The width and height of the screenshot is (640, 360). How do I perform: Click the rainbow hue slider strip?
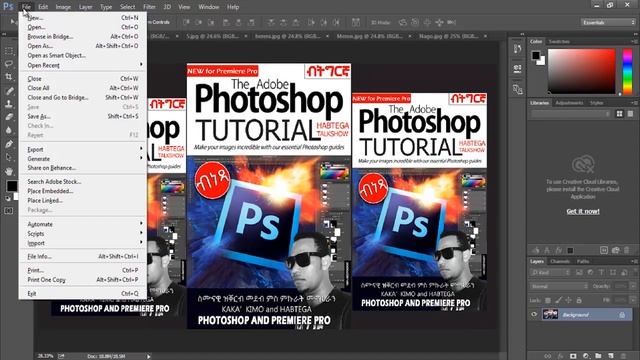[x=627, y=71]
